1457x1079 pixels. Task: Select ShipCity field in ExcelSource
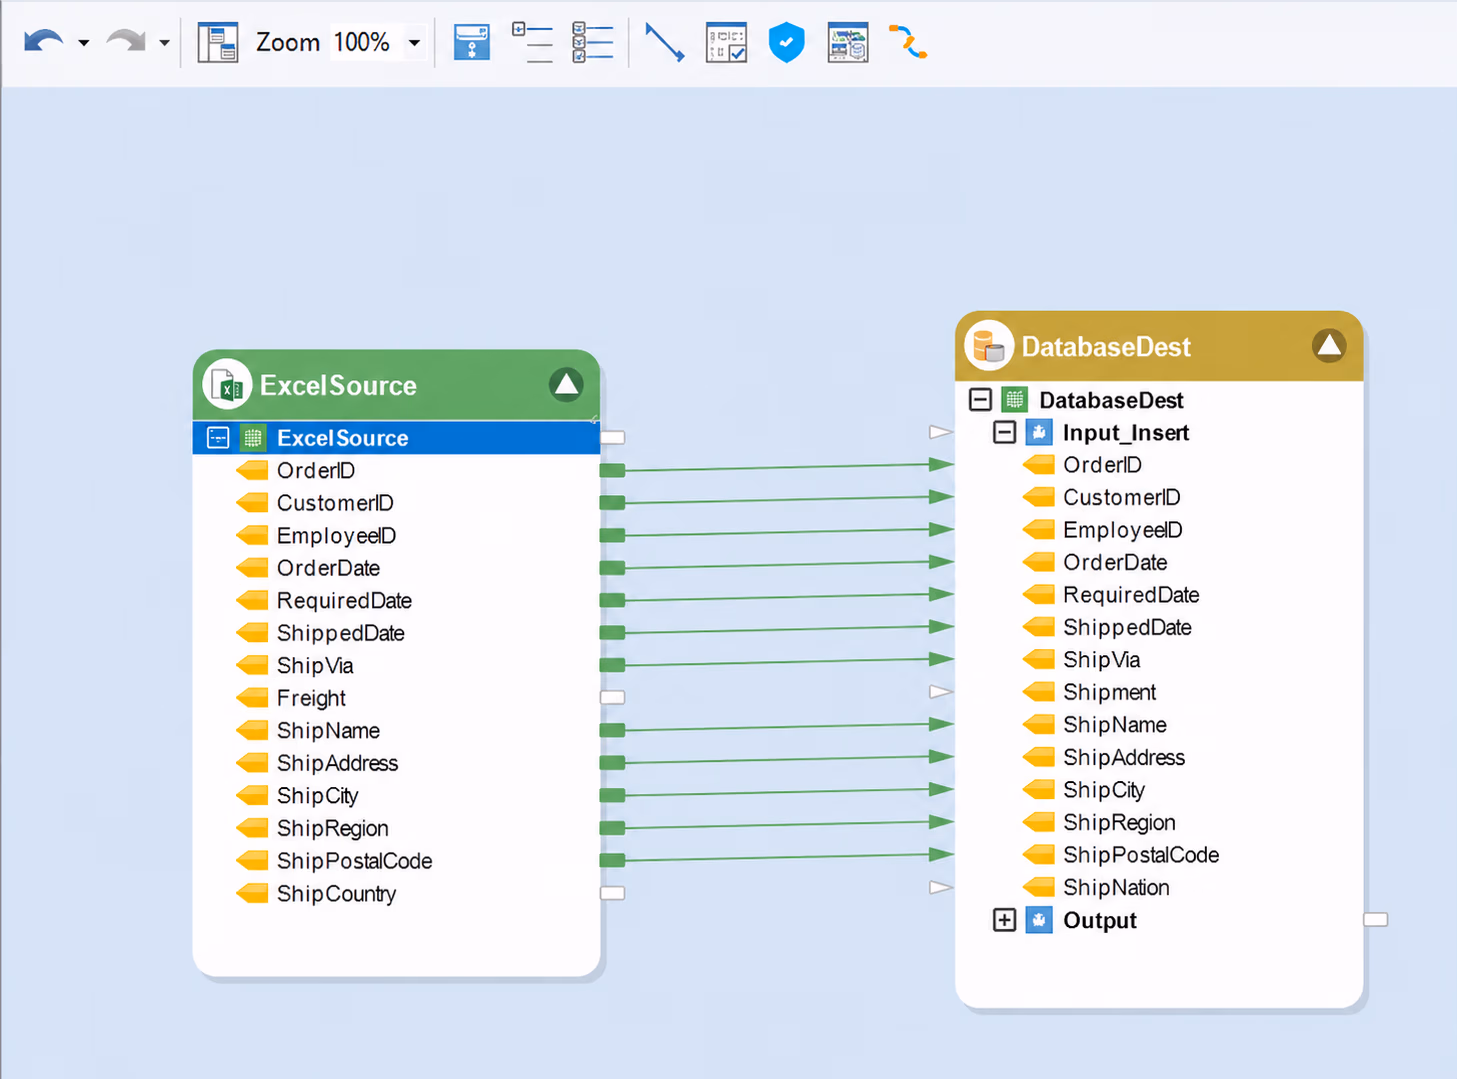click(x=317, y=795)
